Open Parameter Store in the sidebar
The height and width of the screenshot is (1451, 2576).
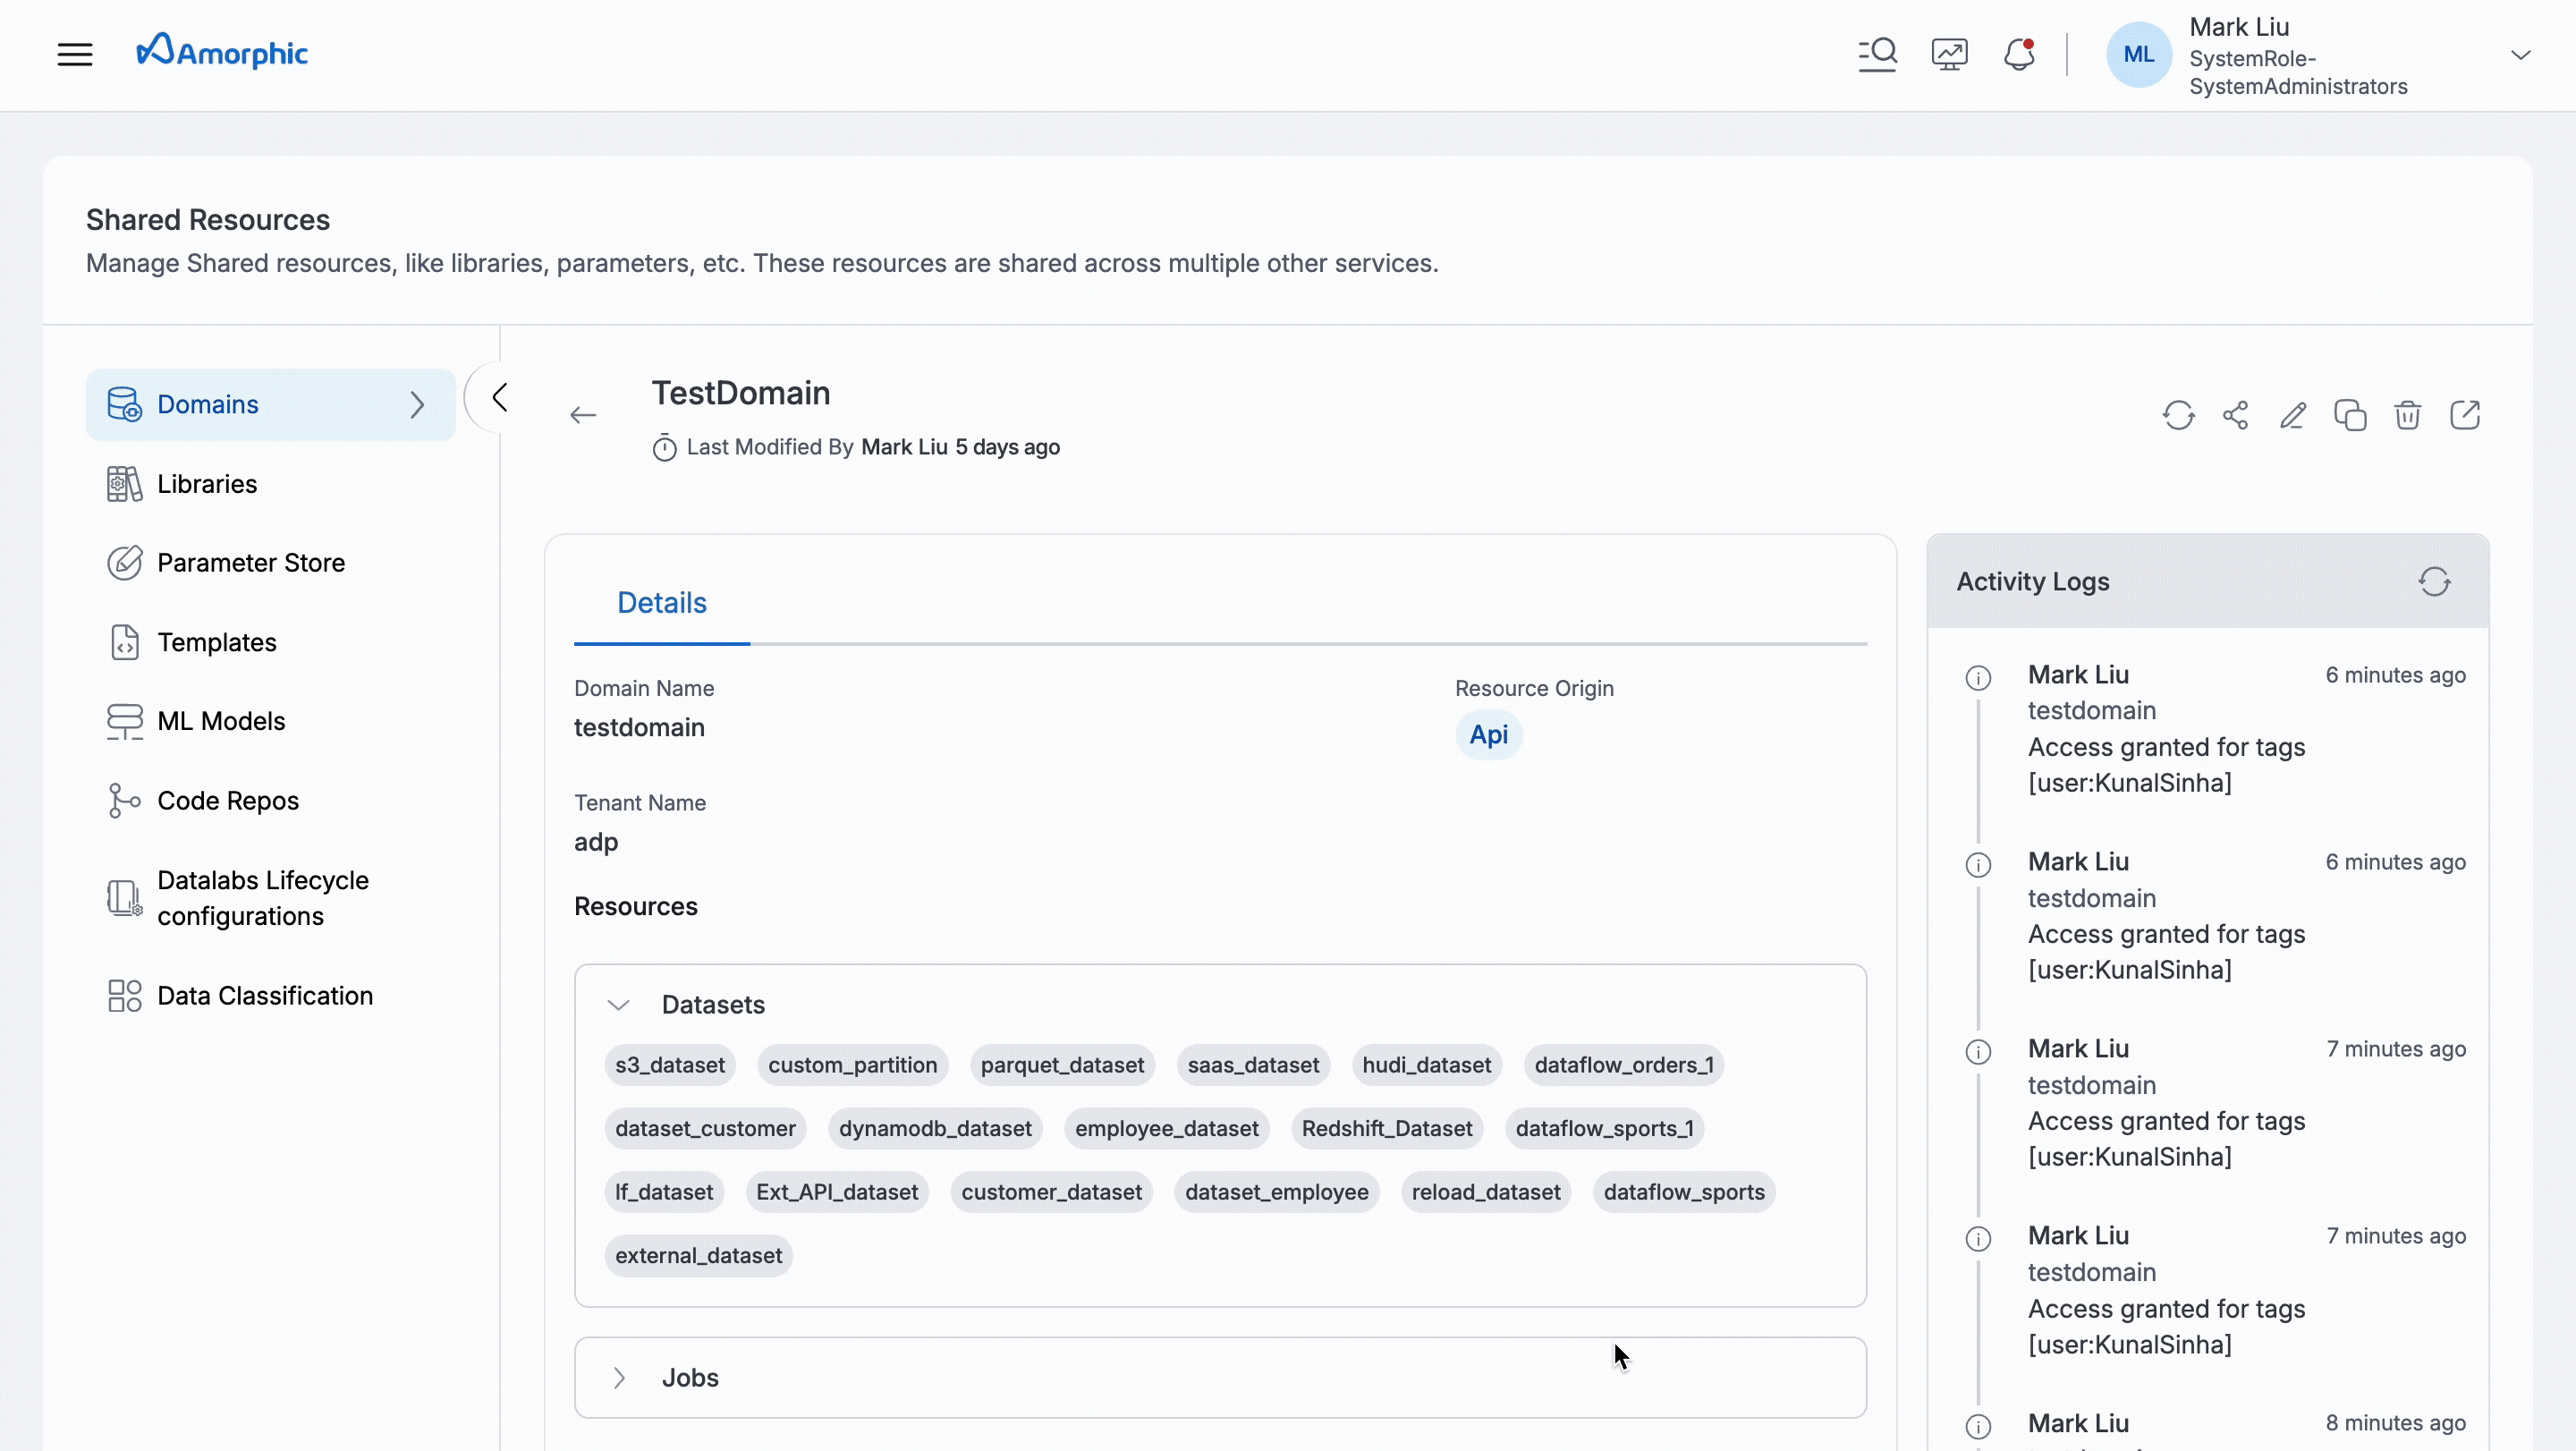click(250, 563)
